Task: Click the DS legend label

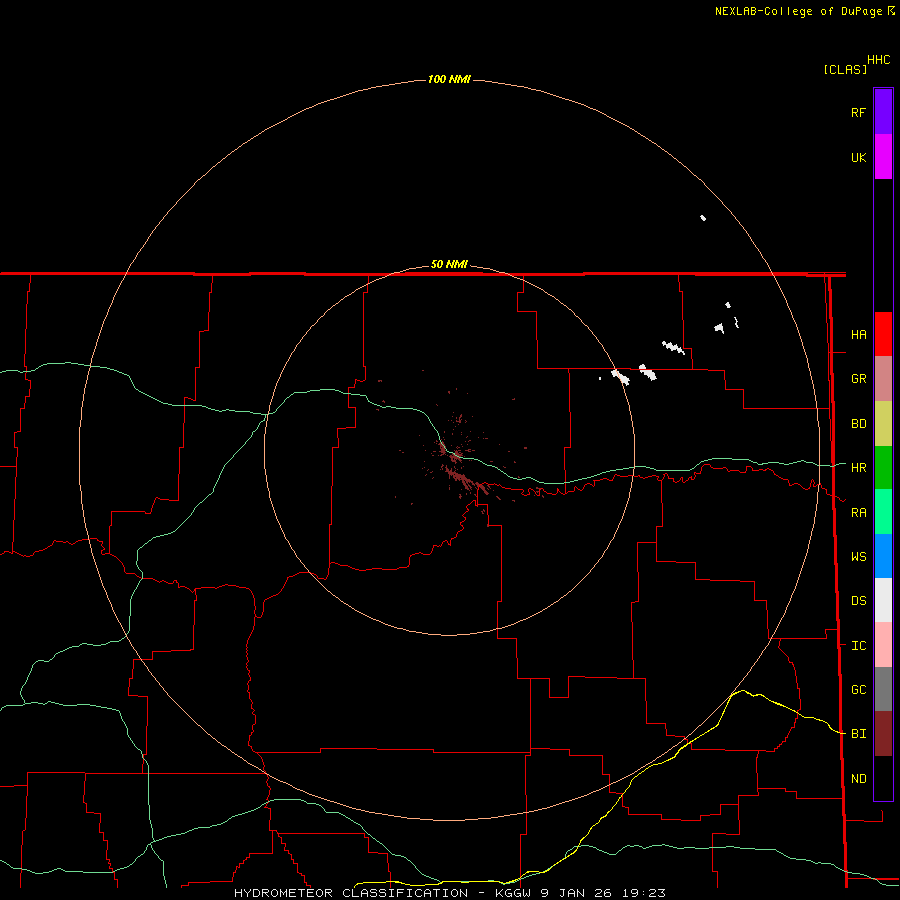Action: 858,600
